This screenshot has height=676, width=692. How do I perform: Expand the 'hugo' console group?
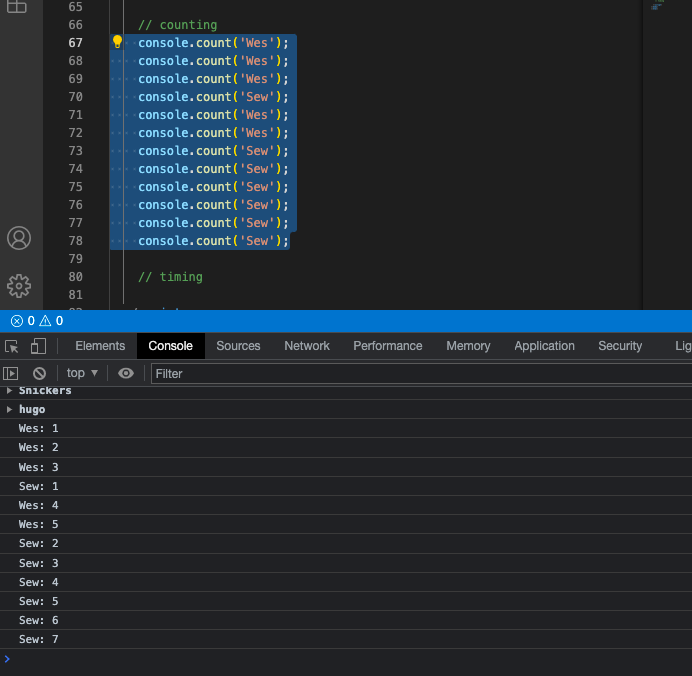10,409
